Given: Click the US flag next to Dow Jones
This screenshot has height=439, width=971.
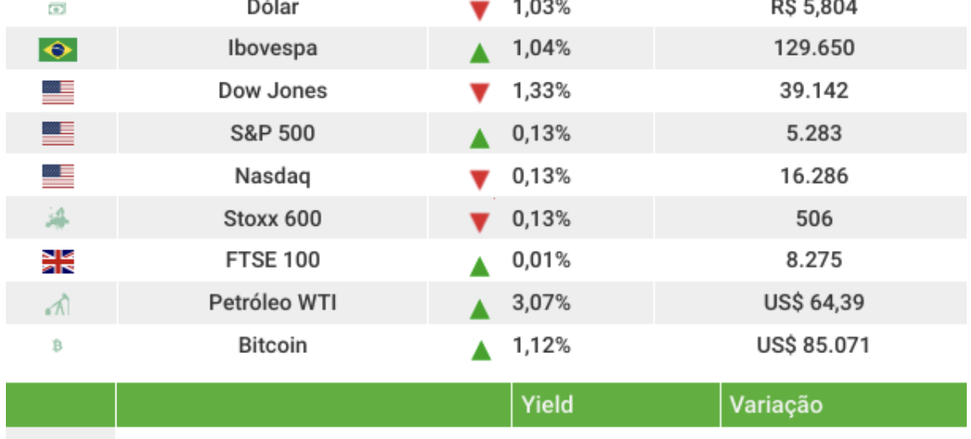Looking at the screenshot, I should [x=58, y=92].
